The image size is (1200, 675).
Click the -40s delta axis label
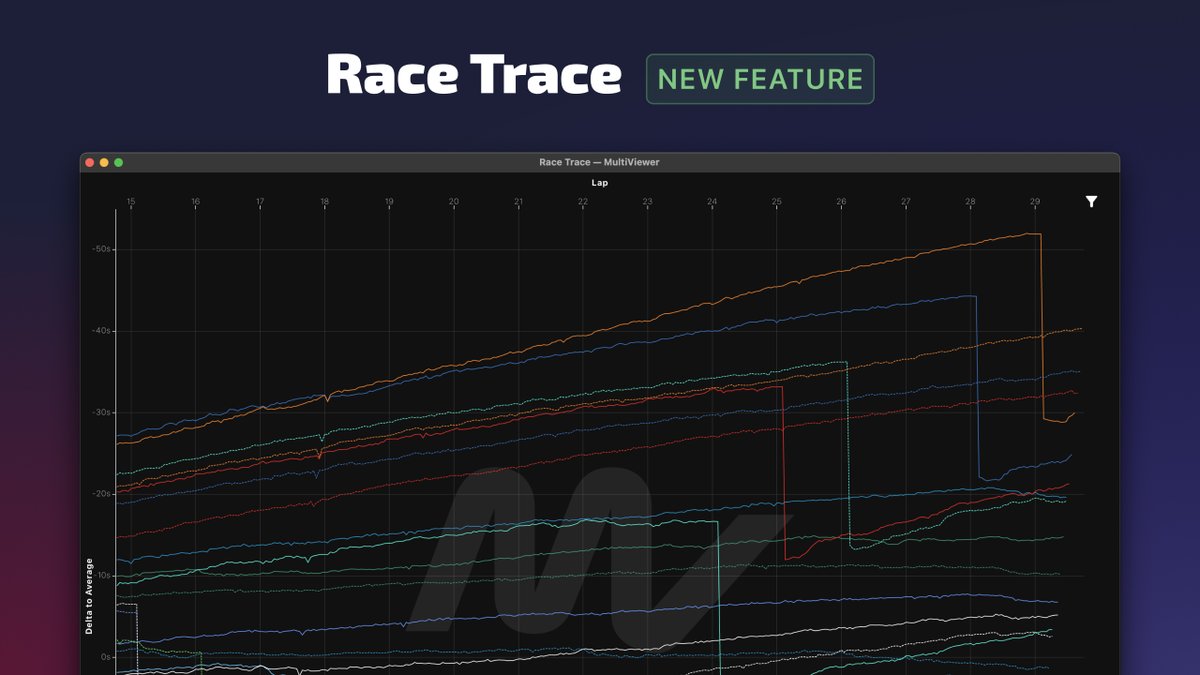tap(101, 331)
